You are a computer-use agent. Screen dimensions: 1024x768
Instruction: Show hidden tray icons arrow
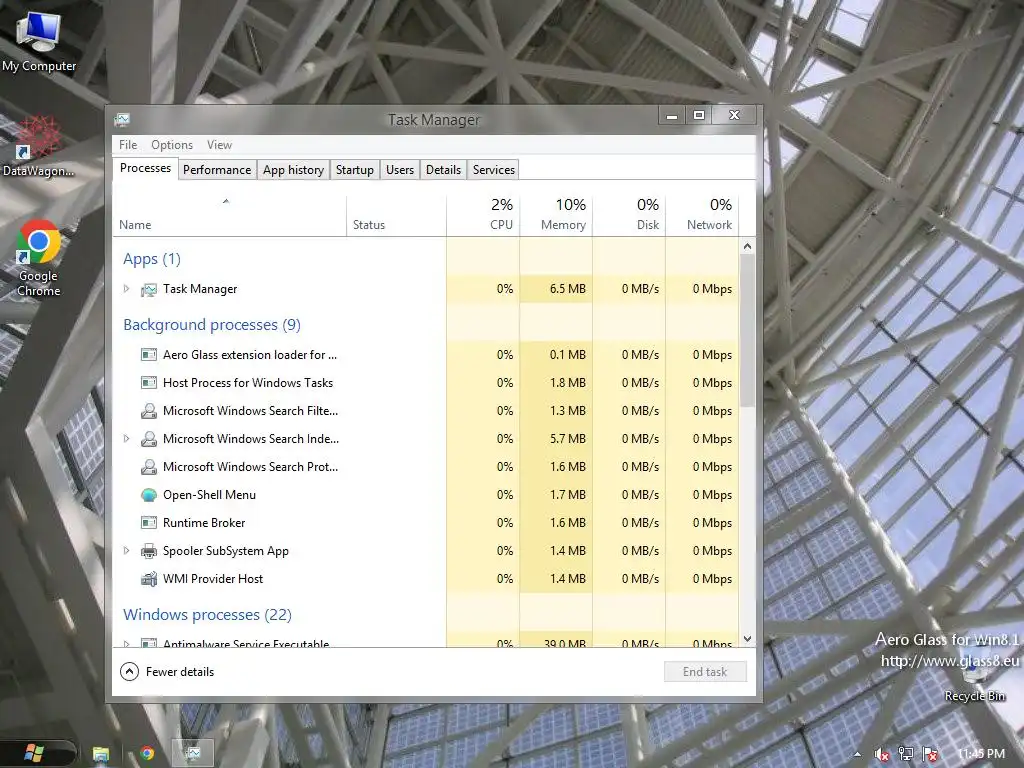click(x=857, y=754)
